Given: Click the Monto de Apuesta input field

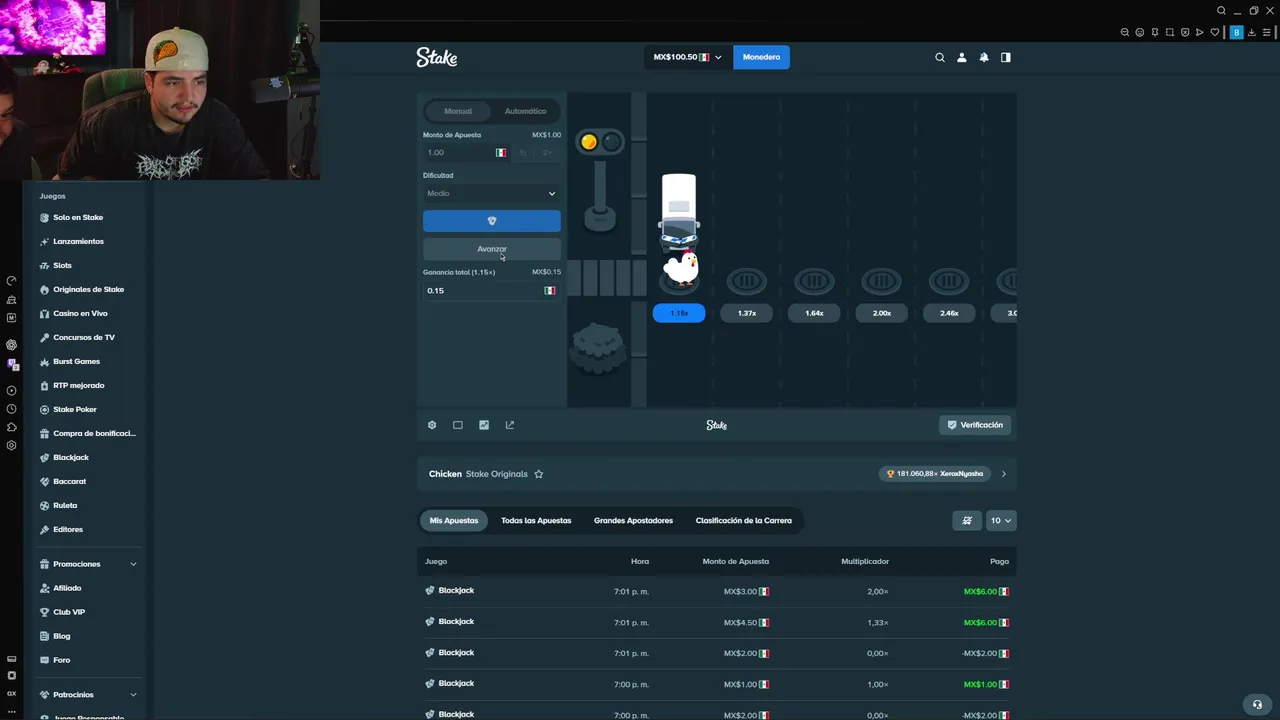Looking at the screenshot, I should pos(466,152).
